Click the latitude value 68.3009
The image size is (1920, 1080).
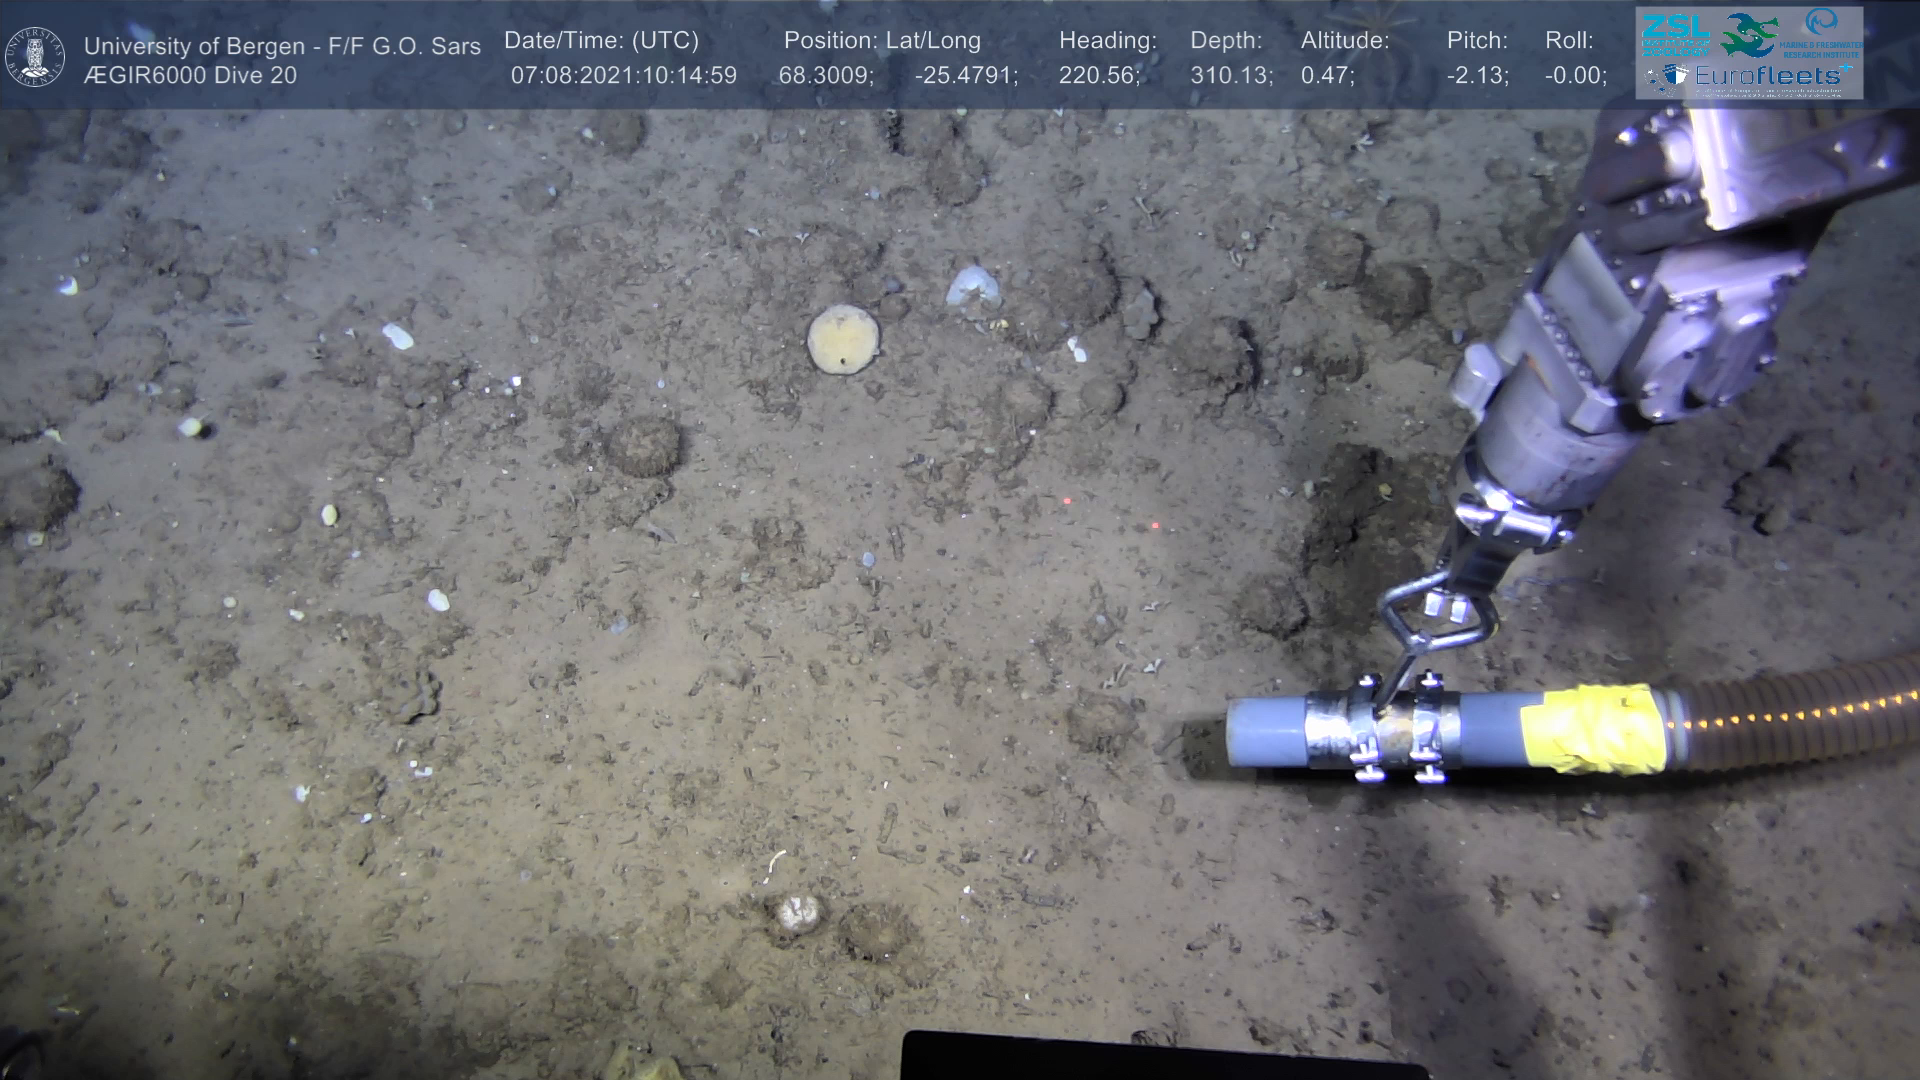pos(826,75)
